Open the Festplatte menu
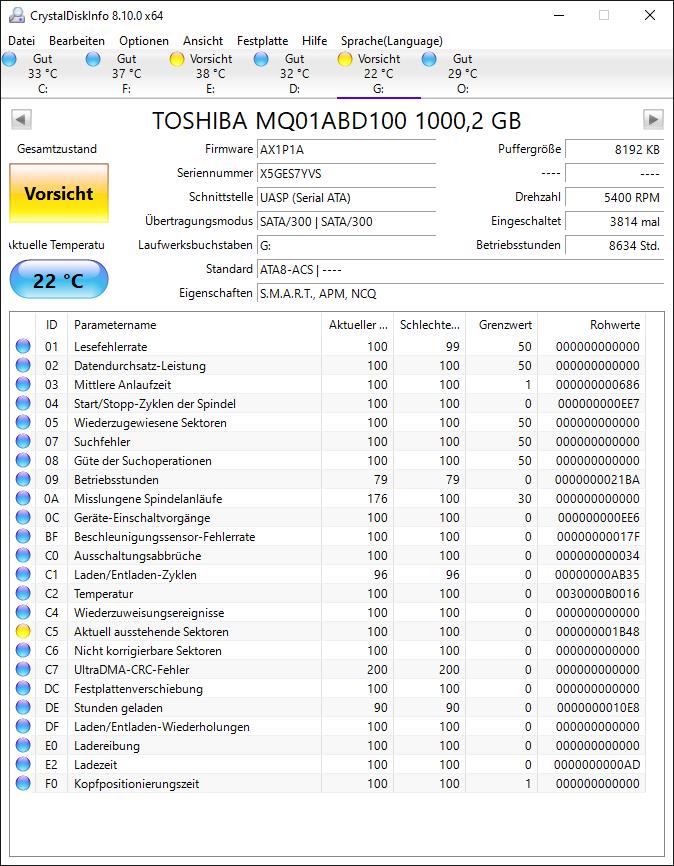 (264, 41)
